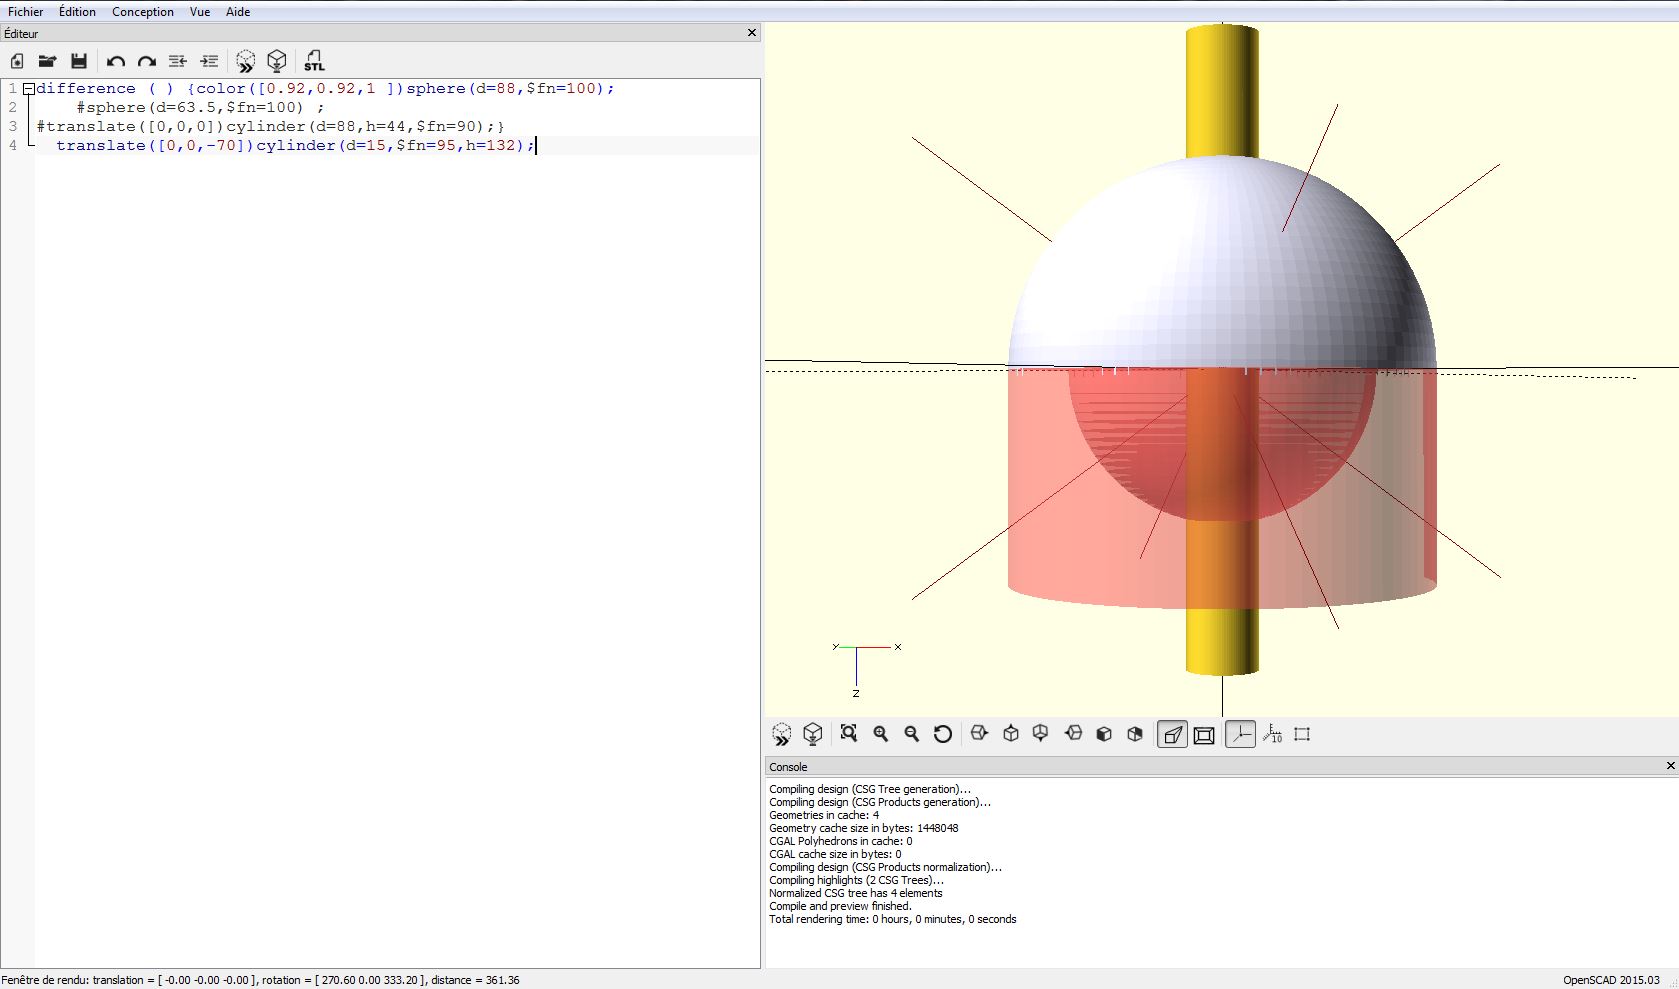This screenshot has height=989, width=1679.
Task: Toggle Perspective projection in the viewer toolbar
Action: click(1171, 735)
